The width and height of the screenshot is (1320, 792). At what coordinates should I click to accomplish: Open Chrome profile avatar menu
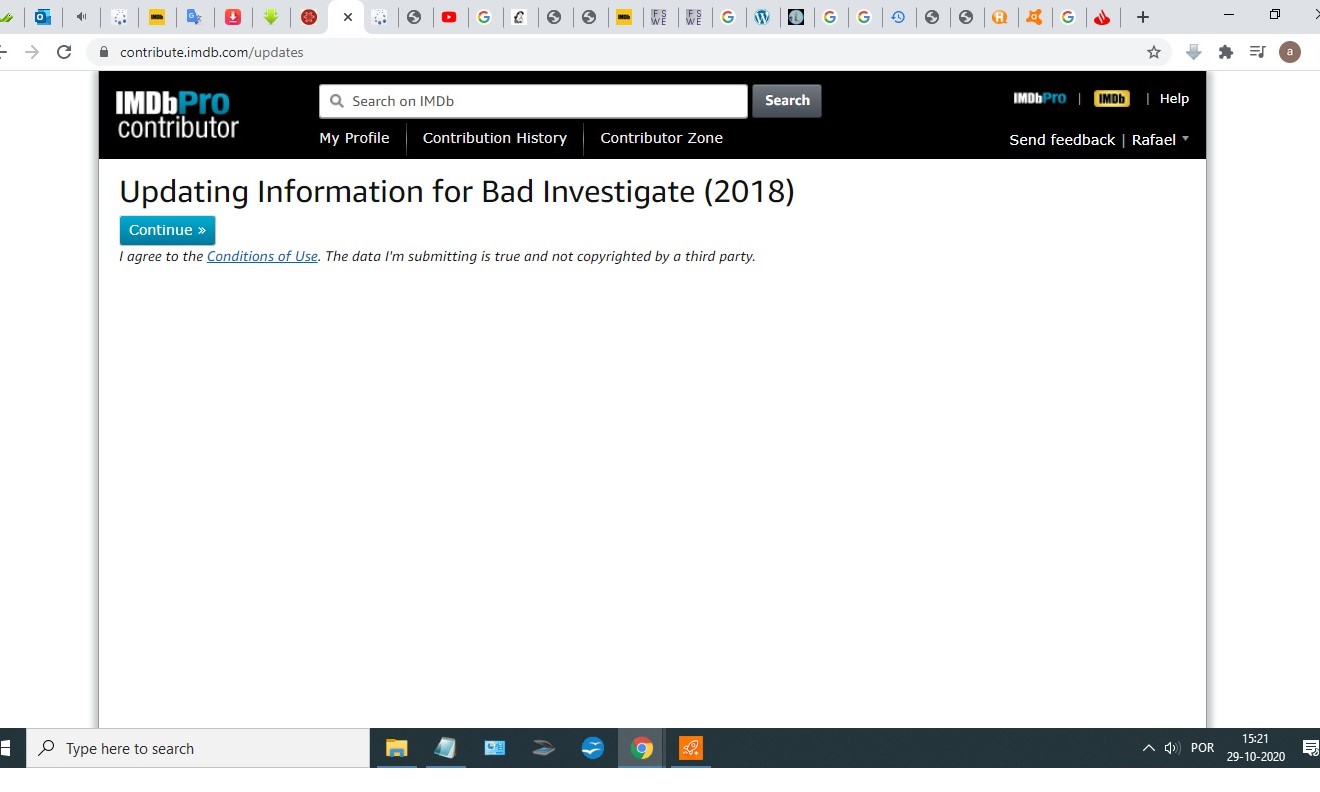(1290, 52)
